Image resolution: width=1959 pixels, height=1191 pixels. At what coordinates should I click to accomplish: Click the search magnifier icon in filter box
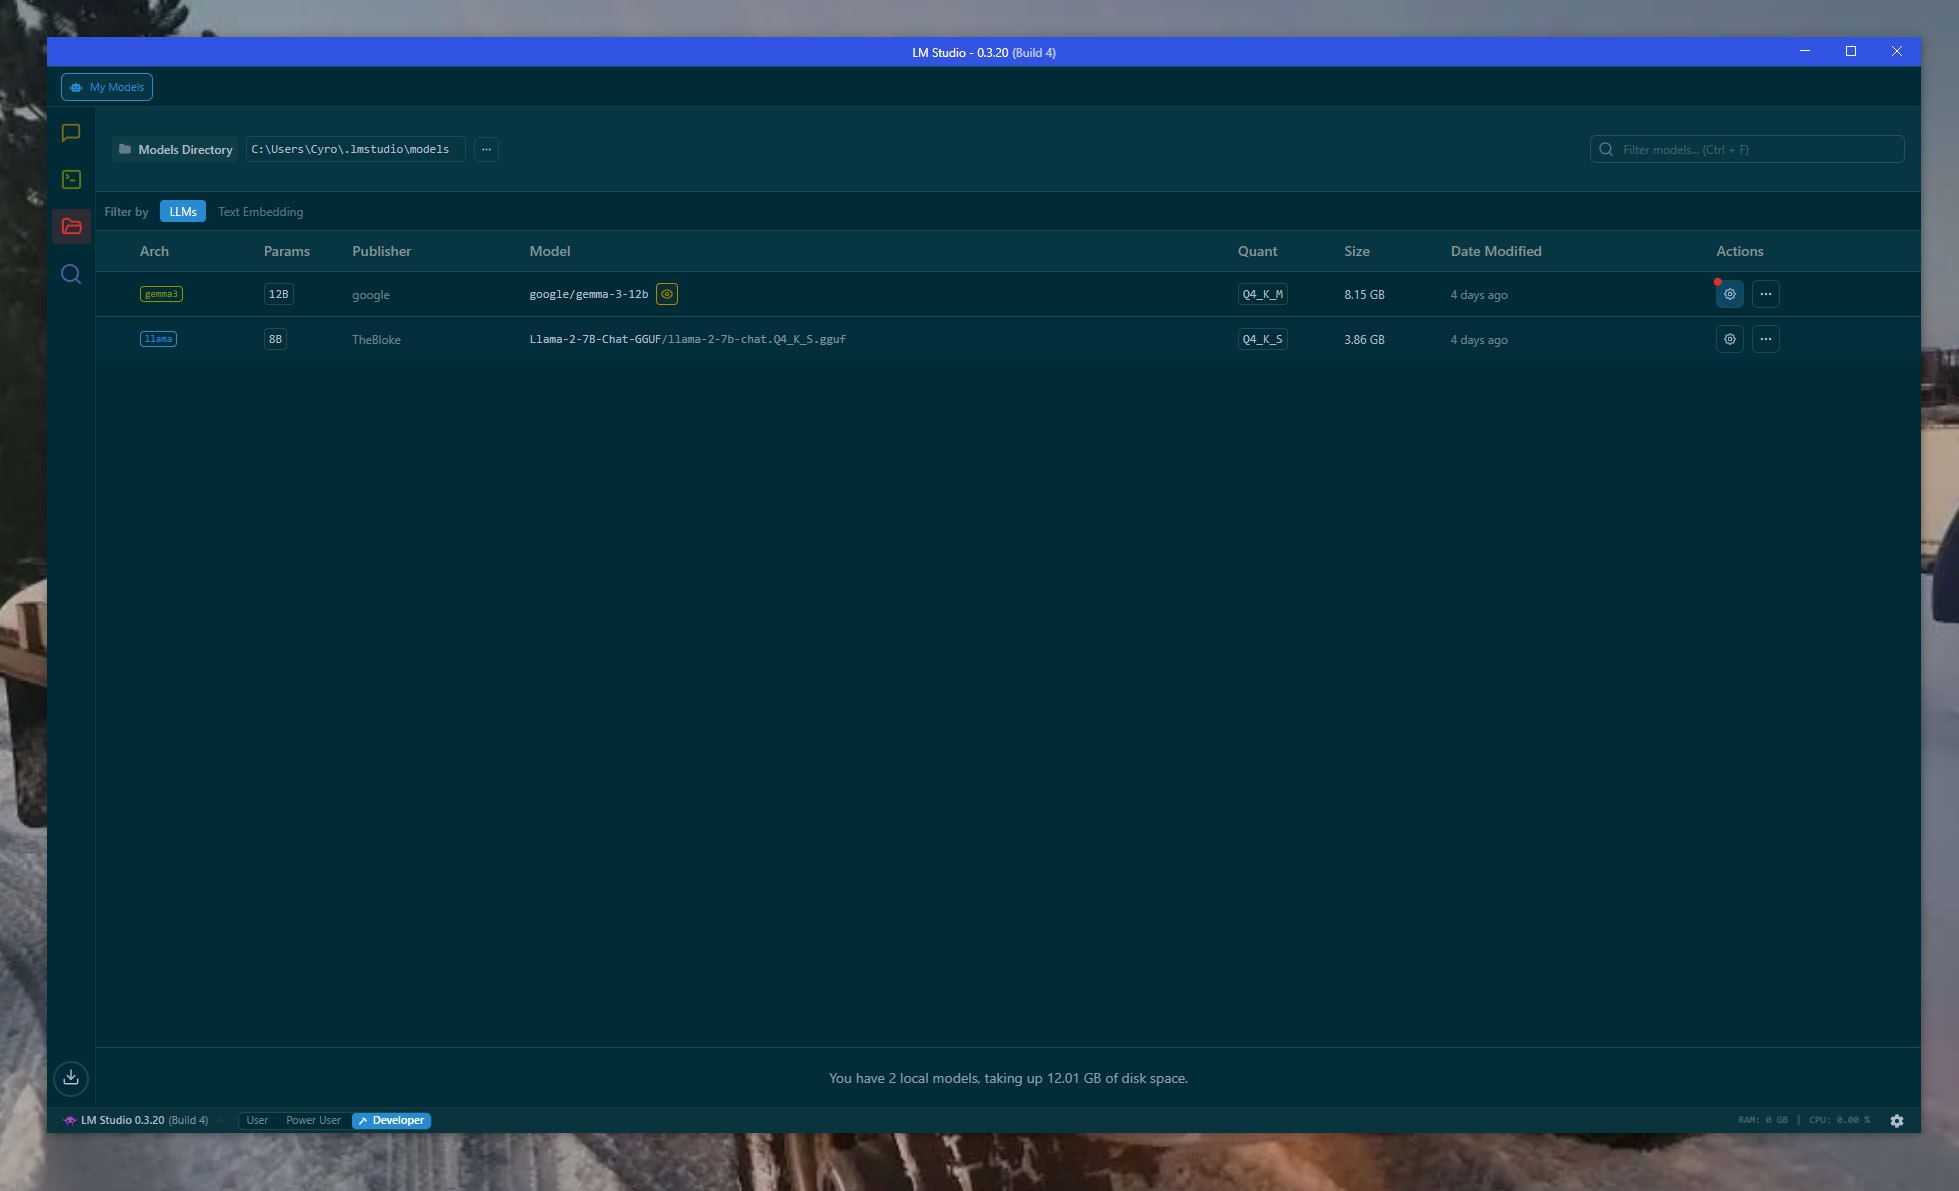pos(1606,149)
